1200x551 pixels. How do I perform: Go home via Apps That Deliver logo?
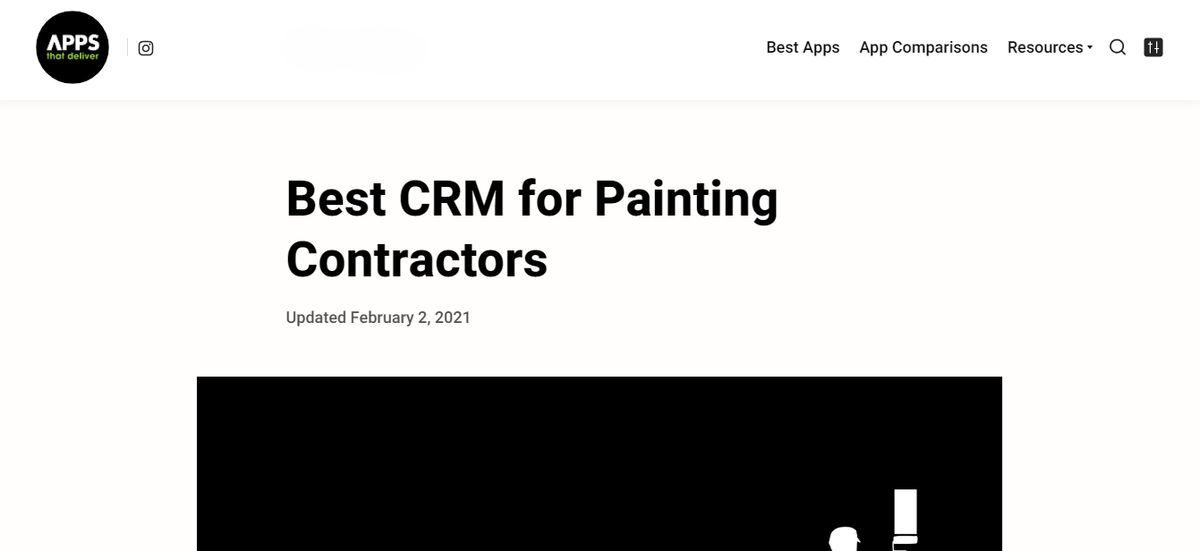click(72, 47)
